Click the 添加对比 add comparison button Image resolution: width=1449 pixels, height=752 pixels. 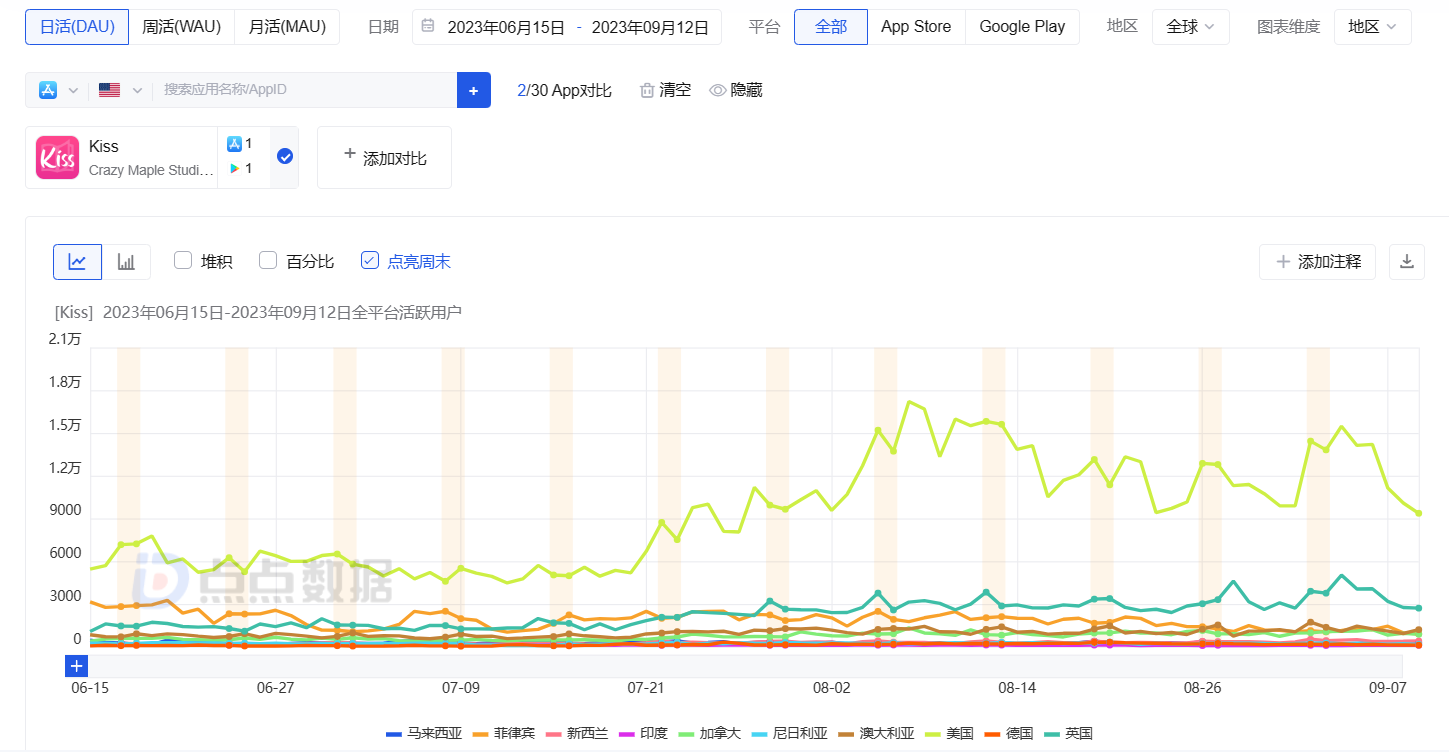tap(384, 158)
